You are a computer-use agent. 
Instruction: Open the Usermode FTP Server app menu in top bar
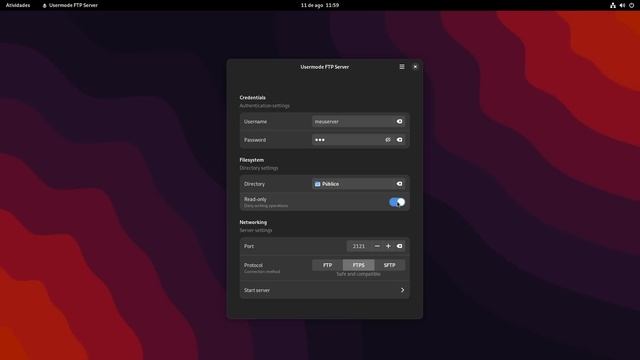pos(70,5)
